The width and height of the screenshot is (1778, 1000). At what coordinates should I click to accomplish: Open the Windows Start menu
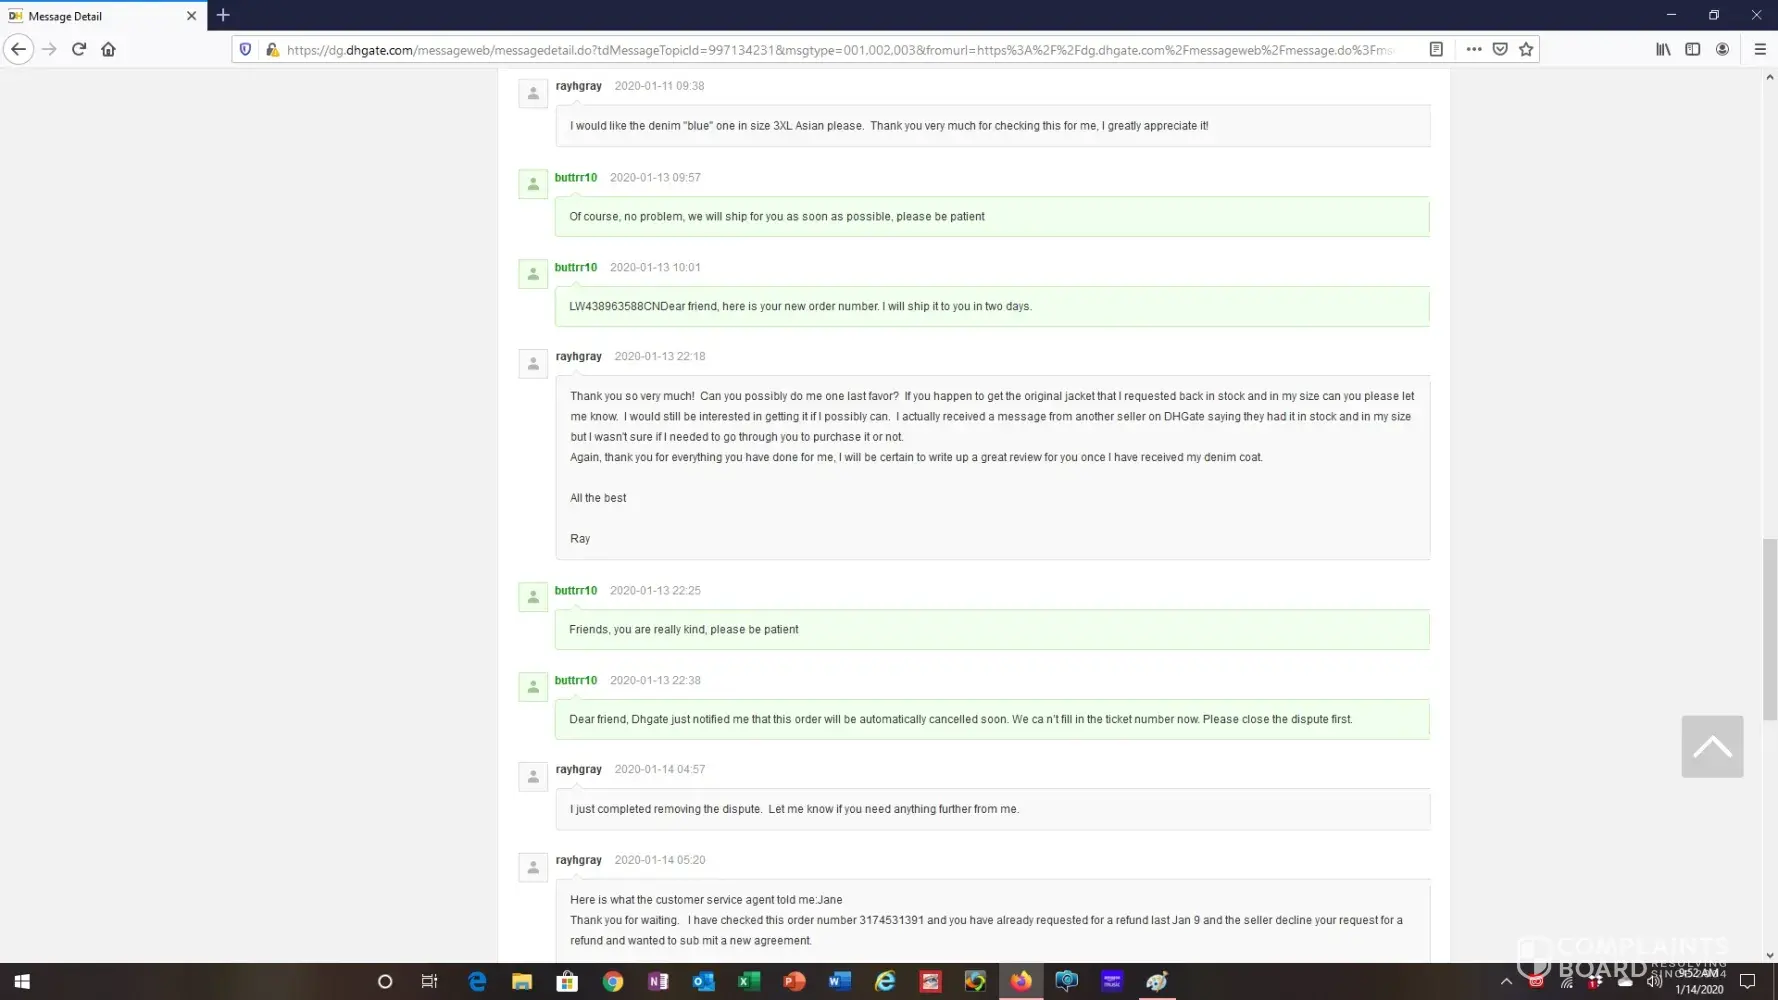coord(22,981)
